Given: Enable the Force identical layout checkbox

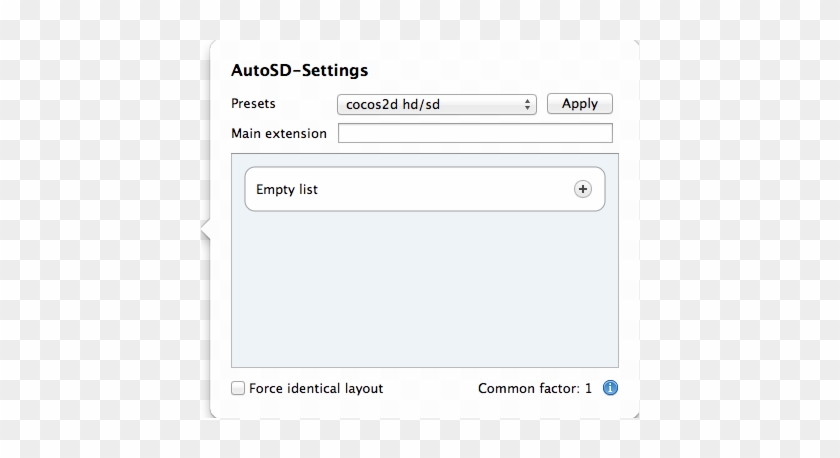Looking at the screenshot, I should (238, 388).
